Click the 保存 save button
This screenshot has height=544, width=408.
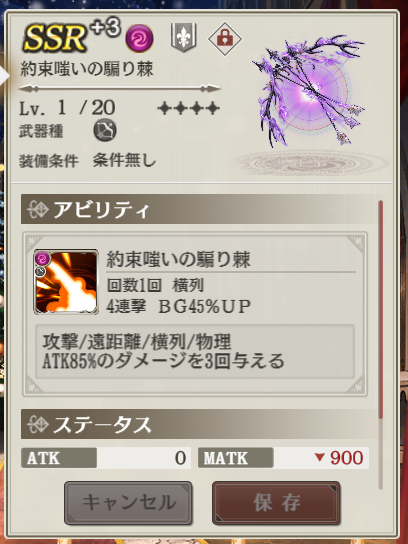click(x=276, y=503)
